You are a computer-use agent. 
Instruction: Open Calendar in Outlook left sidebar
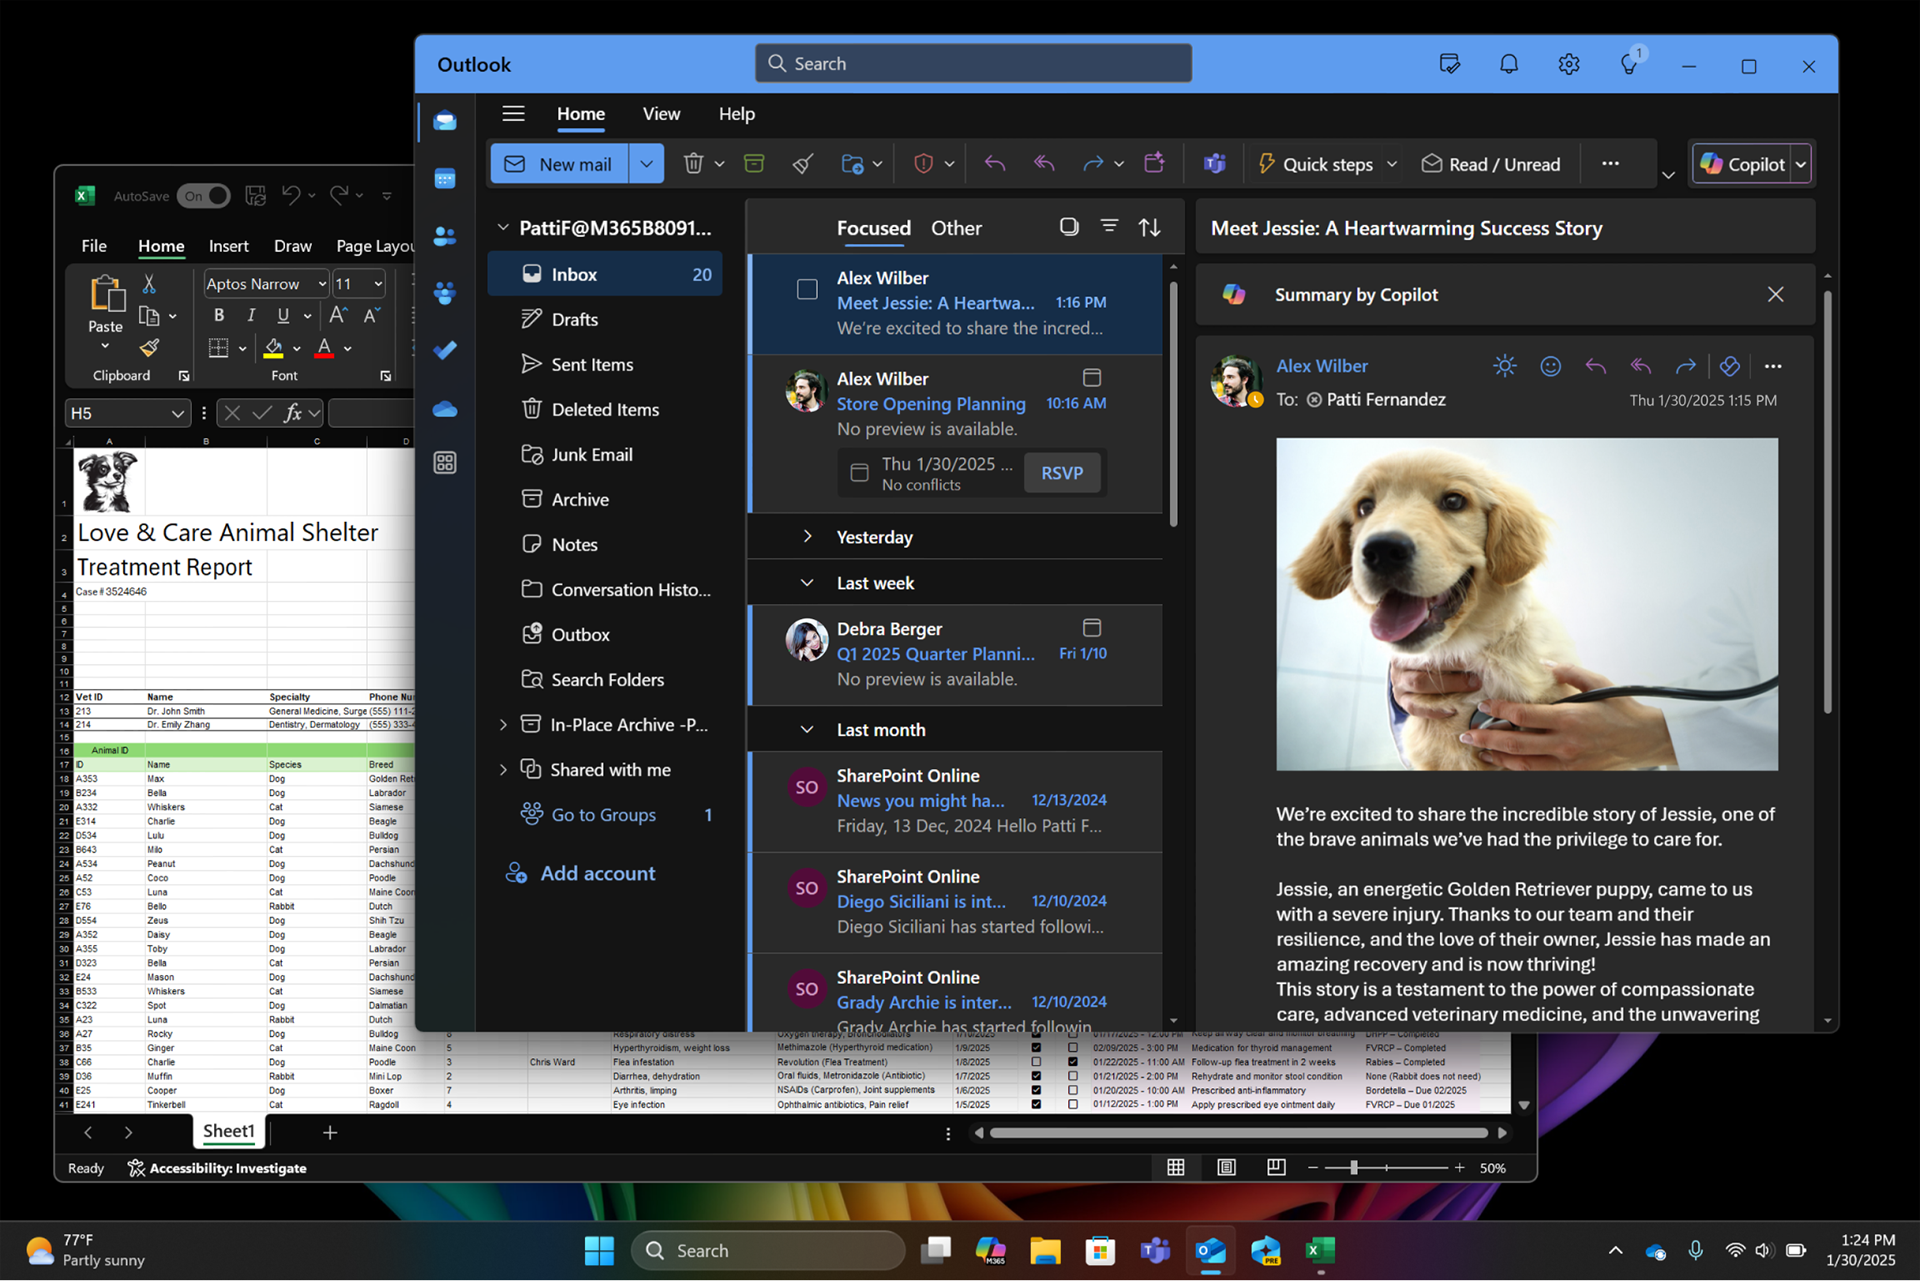pyautogui.click(x=445, y=179)
